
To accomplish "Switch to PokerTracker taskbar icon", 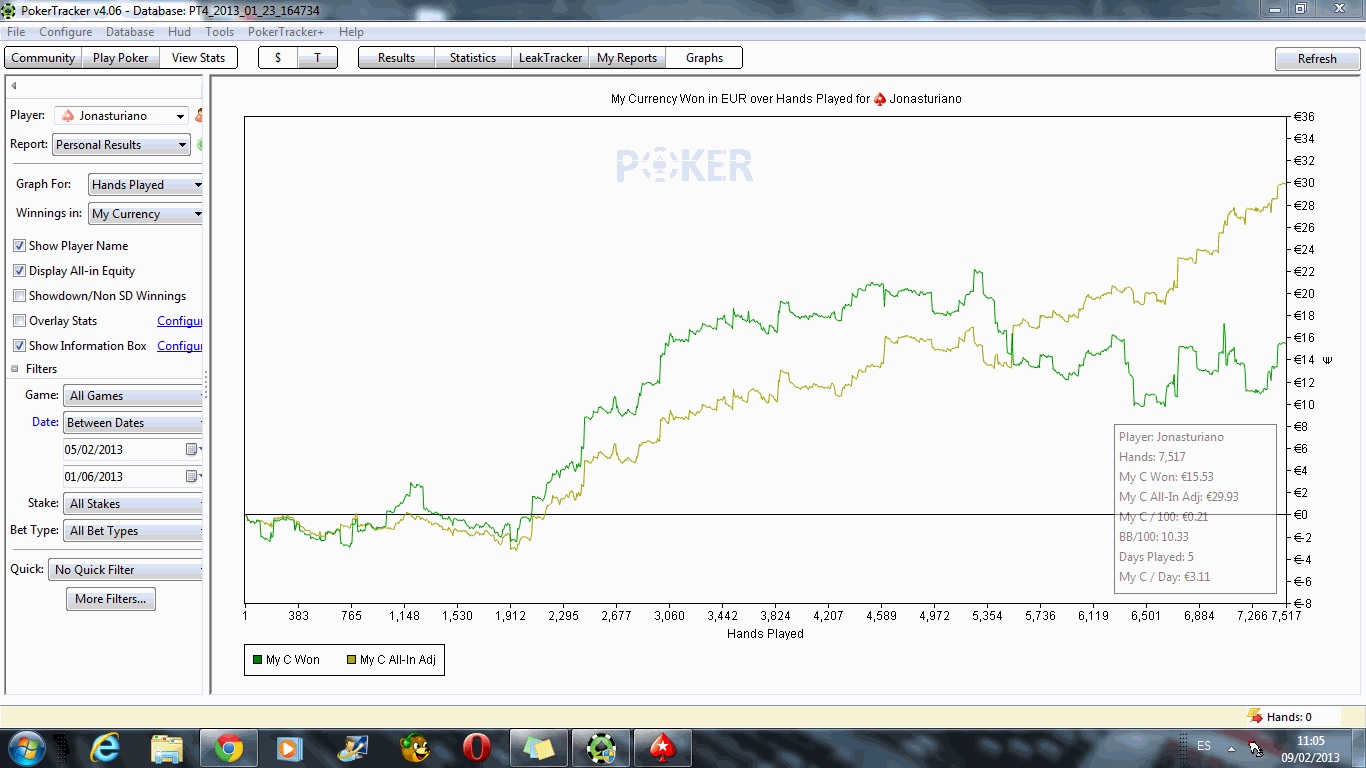I will coord(601,748).
